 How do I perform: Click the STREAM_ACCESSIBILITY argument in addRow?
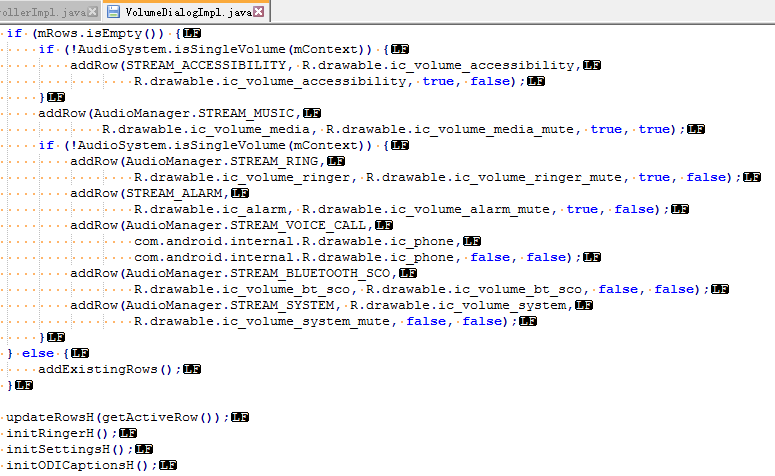206,65
